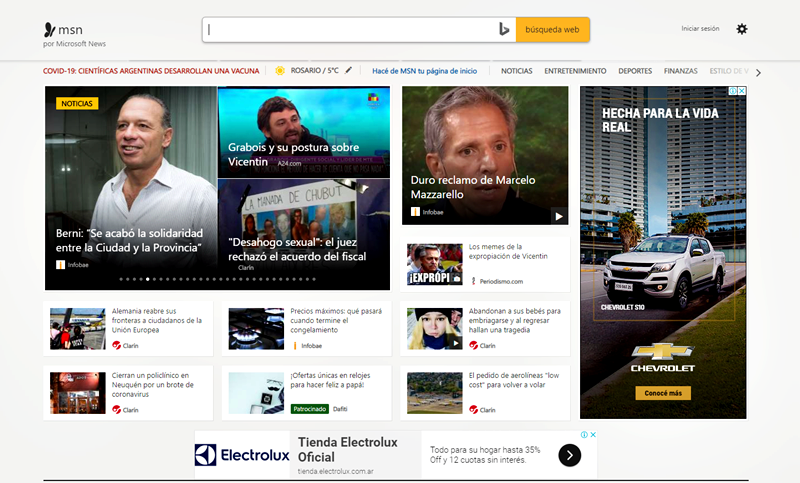The height and width of the screenshot is (483, 800).
Task: Open Los memes de la expropiación article
Action: pyautogui.click(x=508, y=251)
